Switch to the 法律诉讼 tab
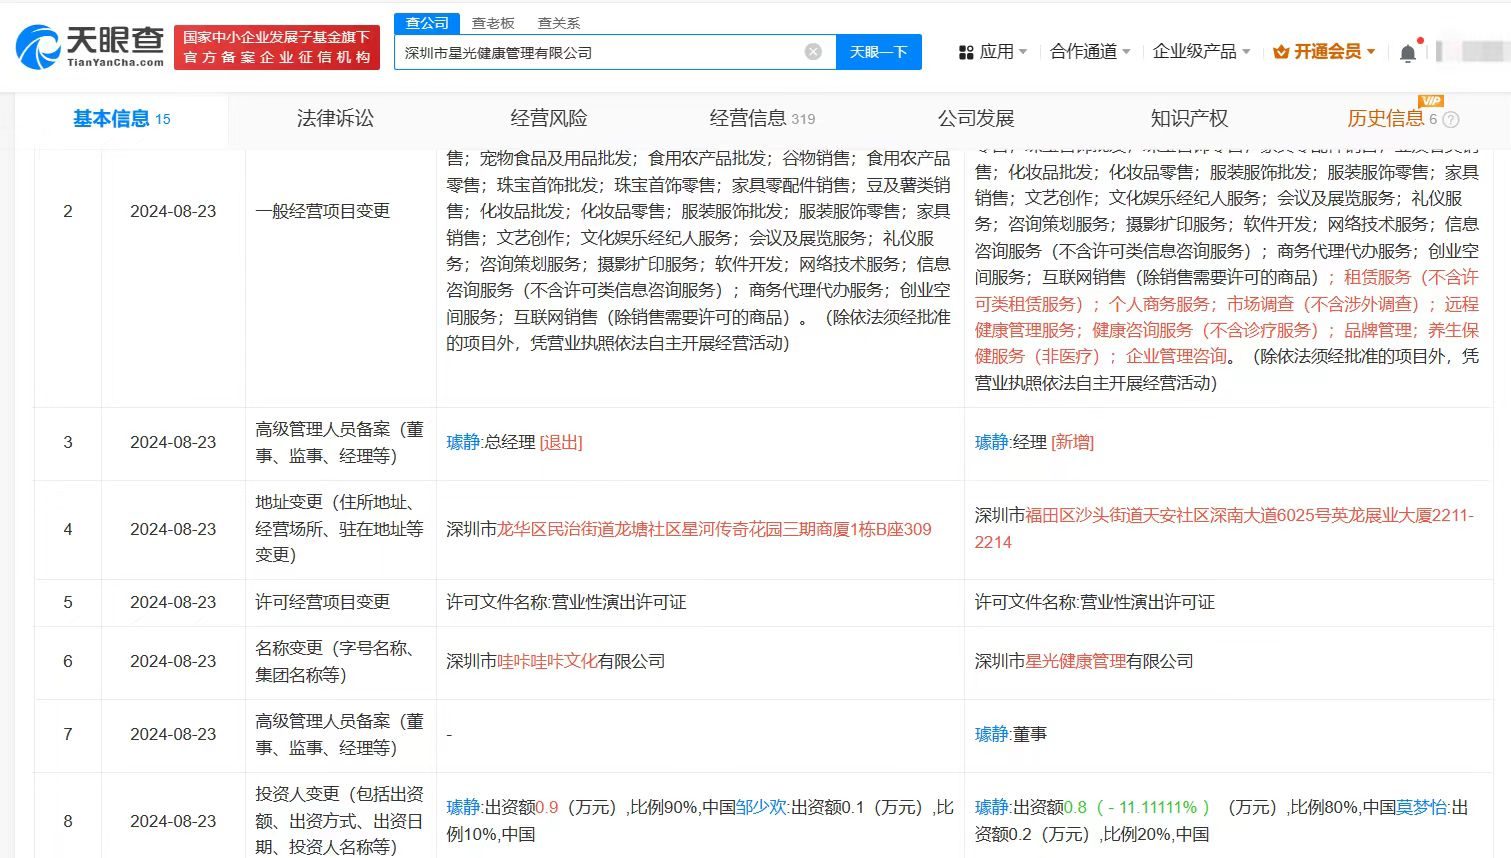1511x858 pixels. (x=334, y=118)
